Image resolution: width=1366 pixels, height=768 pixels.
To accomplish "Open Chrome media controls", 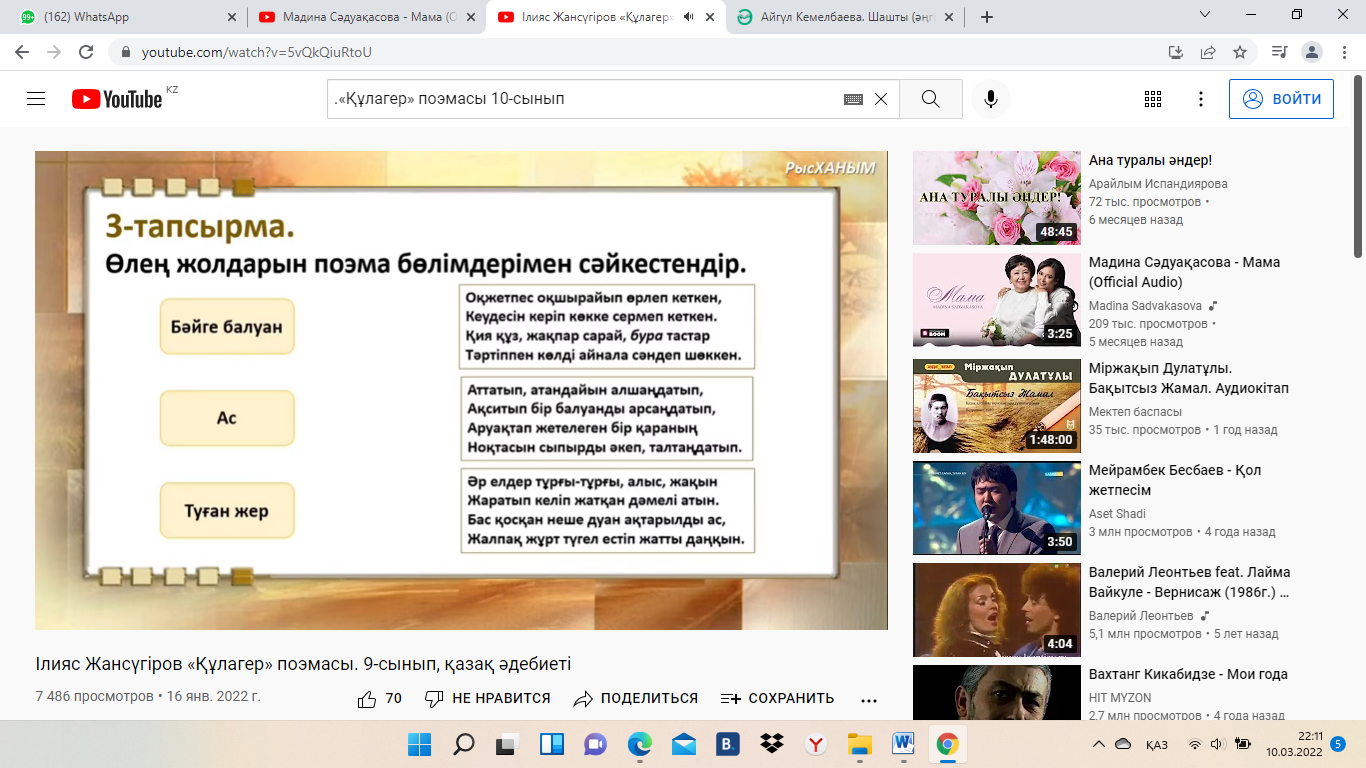I will [x=1279, y=52].
